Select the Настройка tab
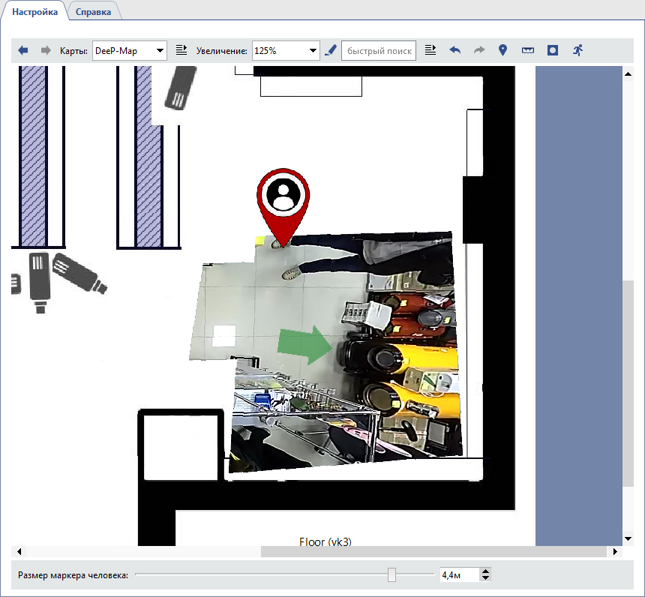 pos(34,11)
